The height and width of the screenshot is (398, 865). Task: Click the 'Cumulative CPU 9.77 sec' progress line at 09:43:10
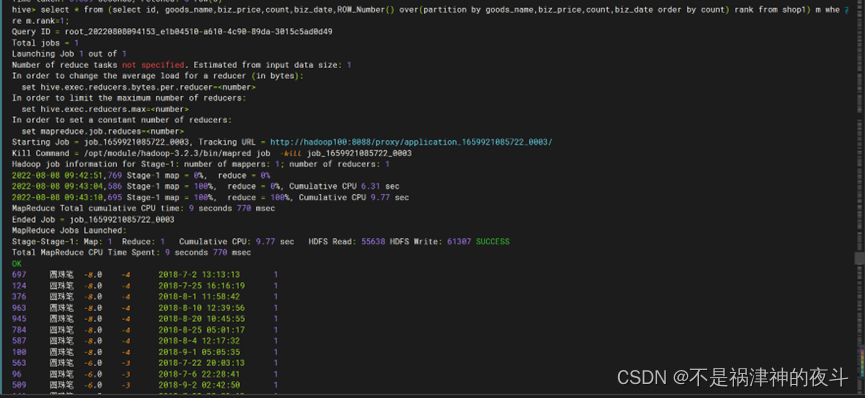[211, 198]
